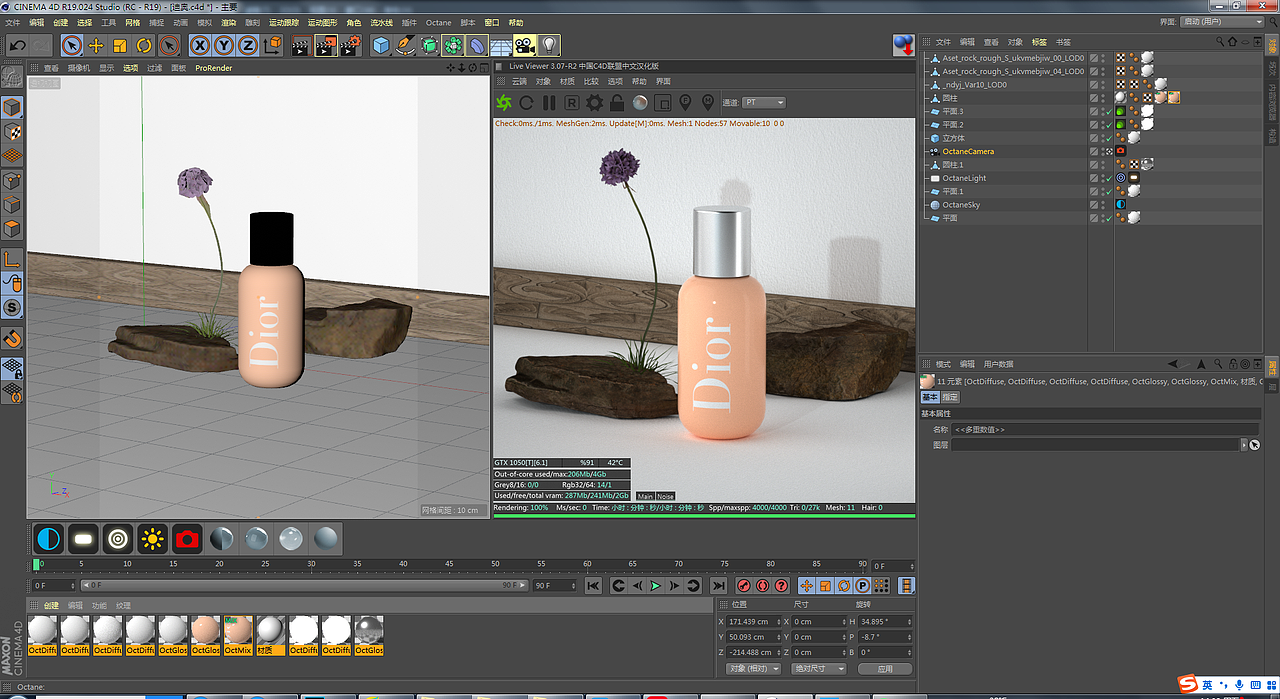Open 渲染 menu
1280x699 pixels.
[229, 22]
